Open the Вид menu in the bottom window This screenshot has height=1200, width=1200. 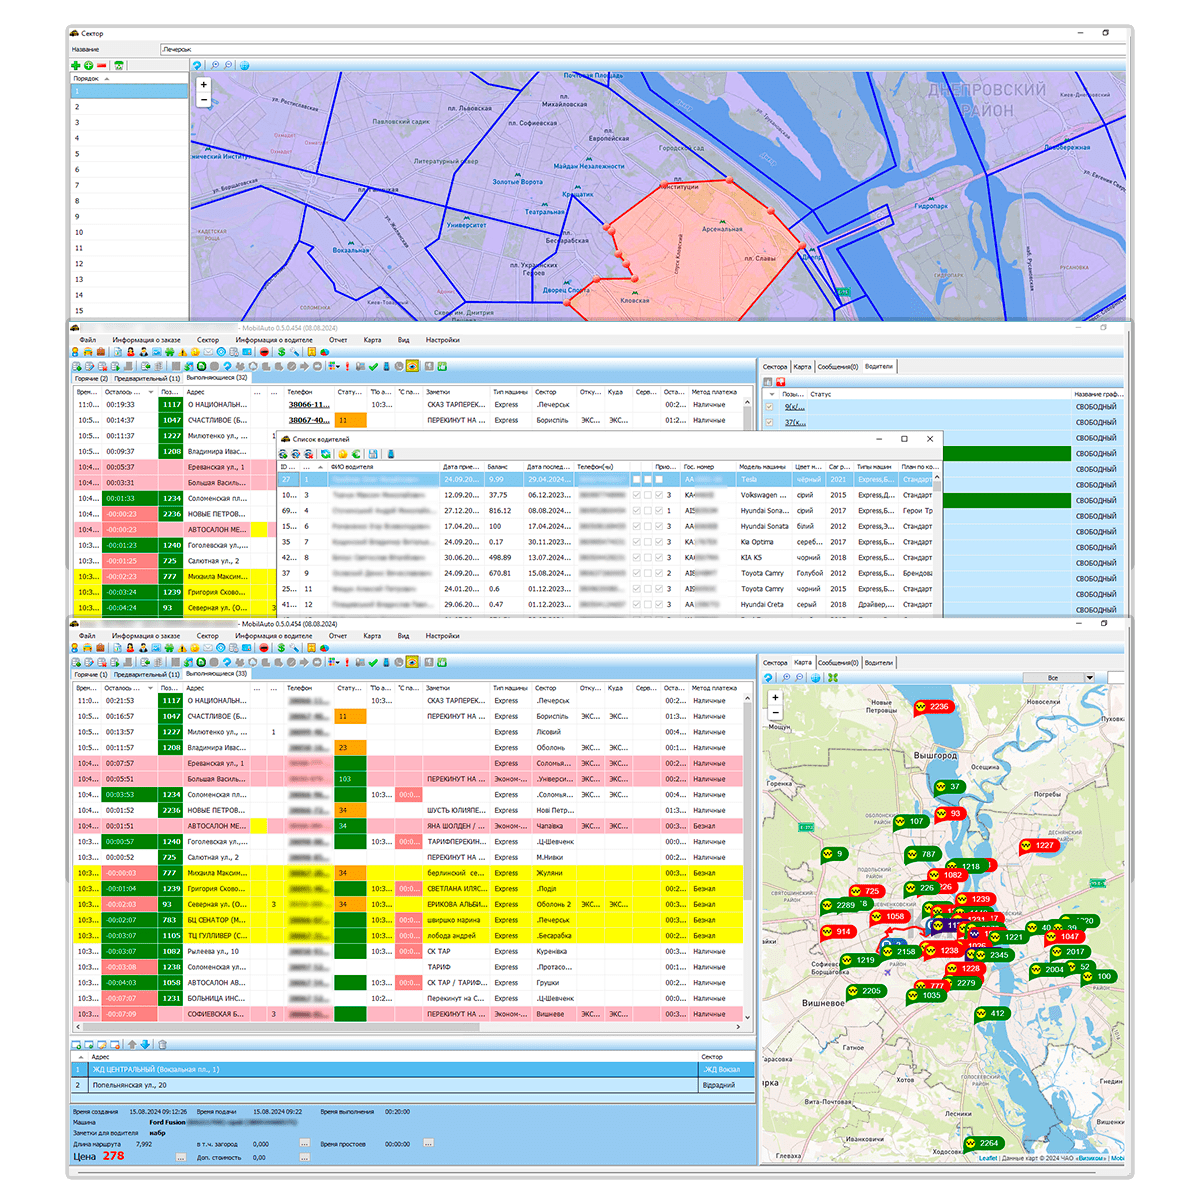coord(403,636)
